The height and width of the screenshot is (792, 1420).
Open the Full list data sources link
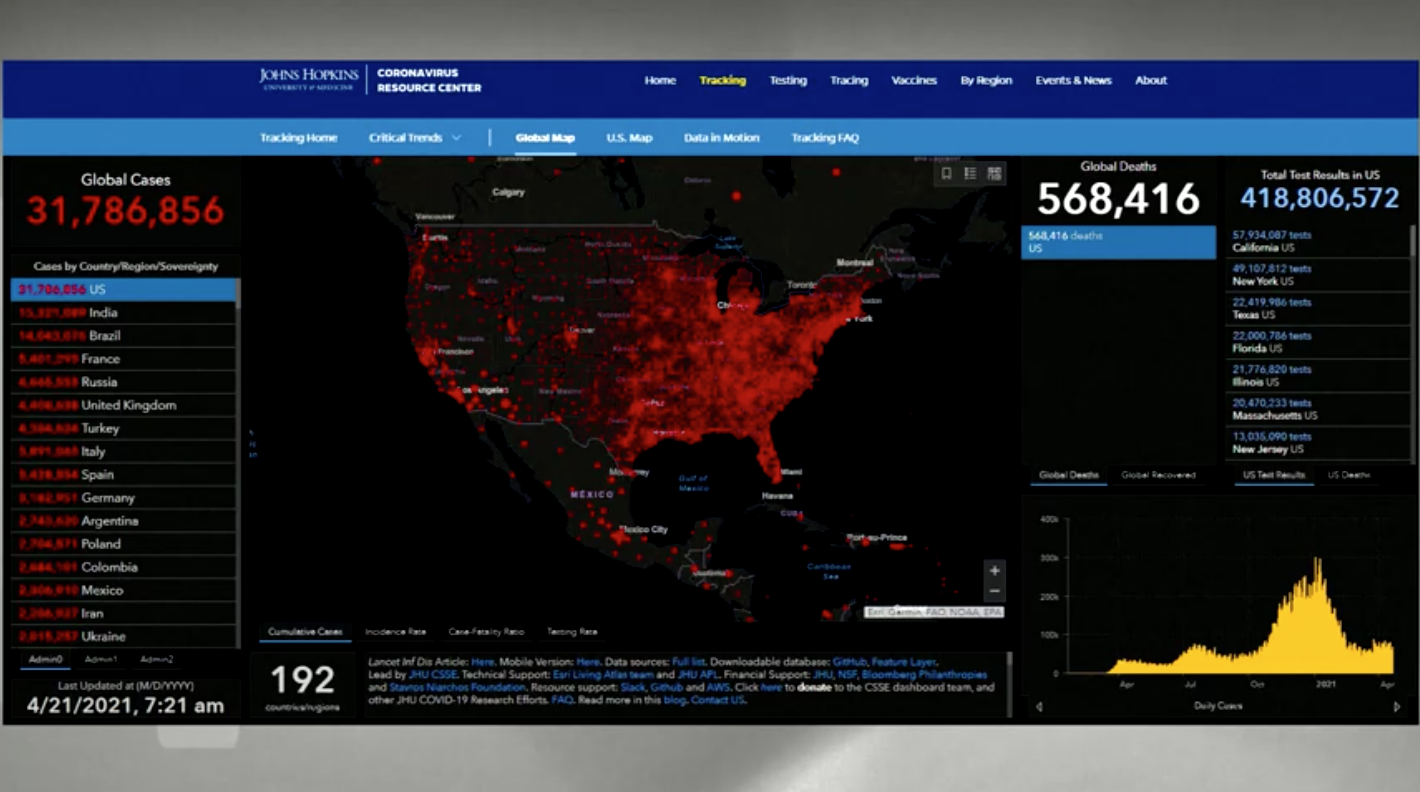688,662
